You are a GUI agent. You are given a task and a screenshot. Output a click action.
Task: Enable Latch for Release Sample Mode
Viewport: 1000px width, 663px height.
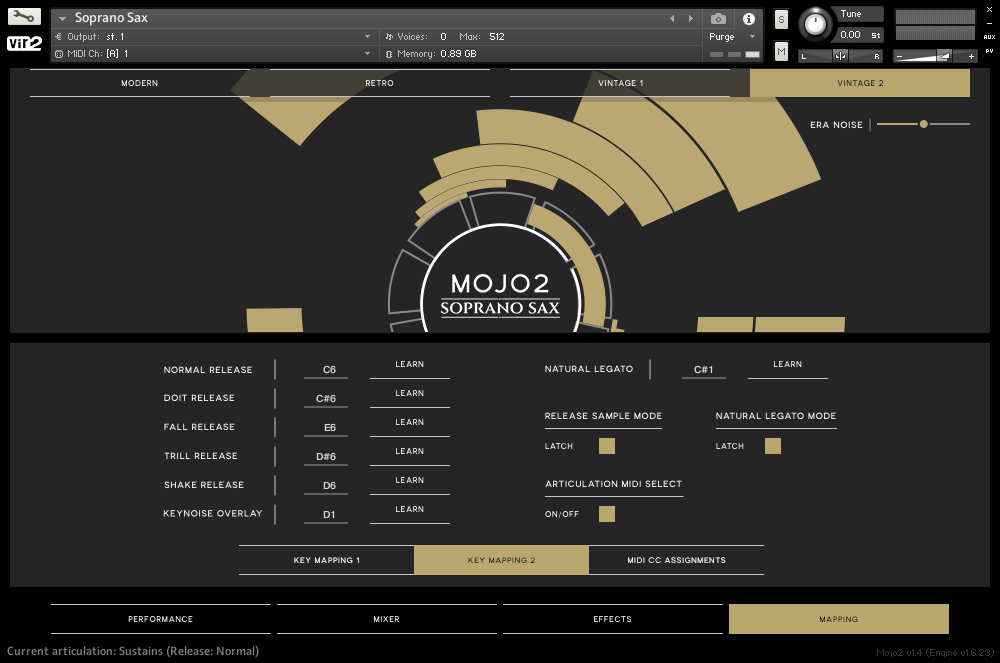click(606, 446)
